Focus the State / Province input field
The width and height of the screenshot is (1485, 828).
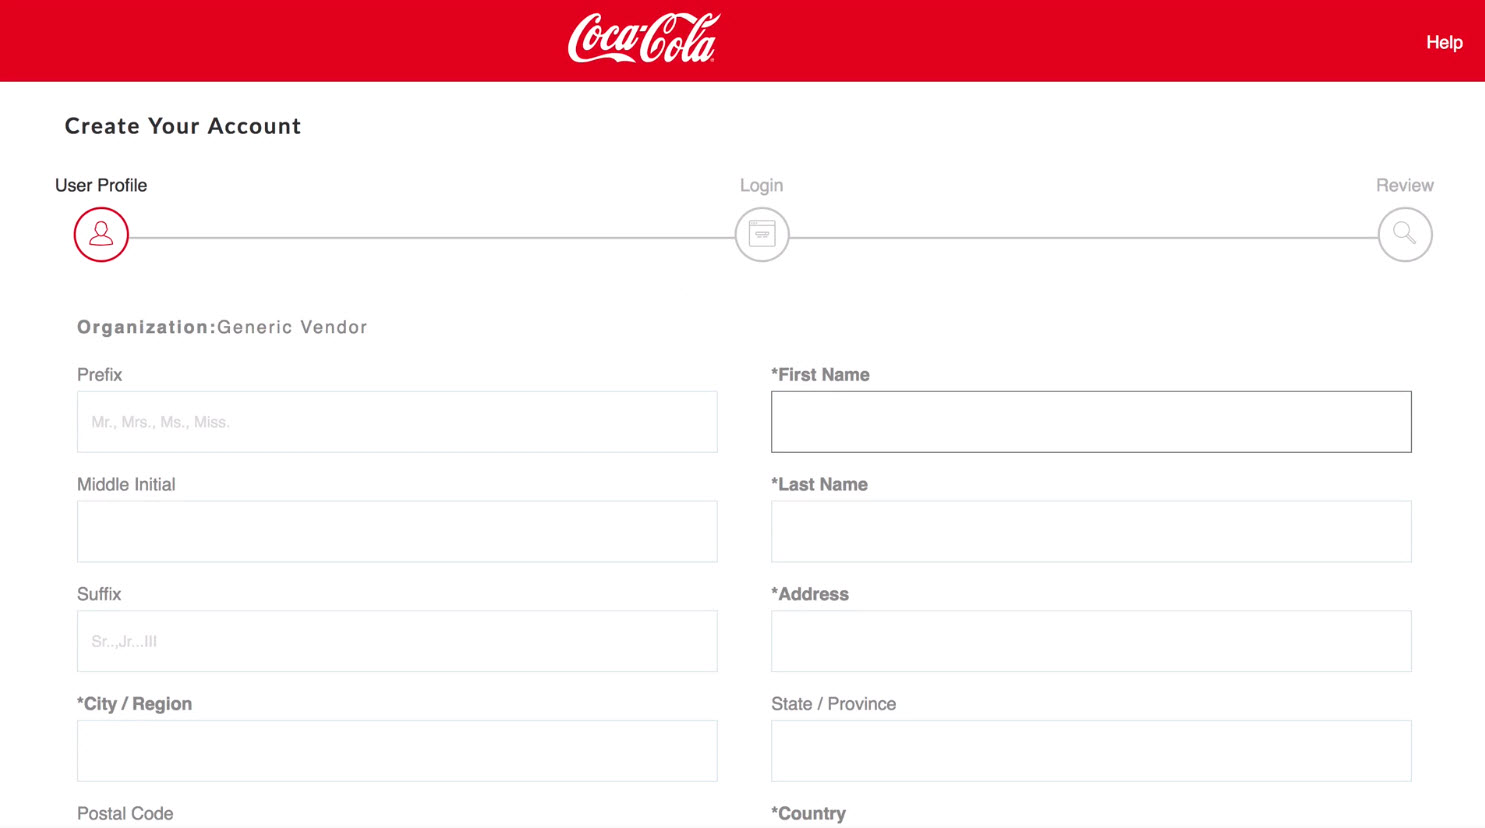(x=1091, y=751)
